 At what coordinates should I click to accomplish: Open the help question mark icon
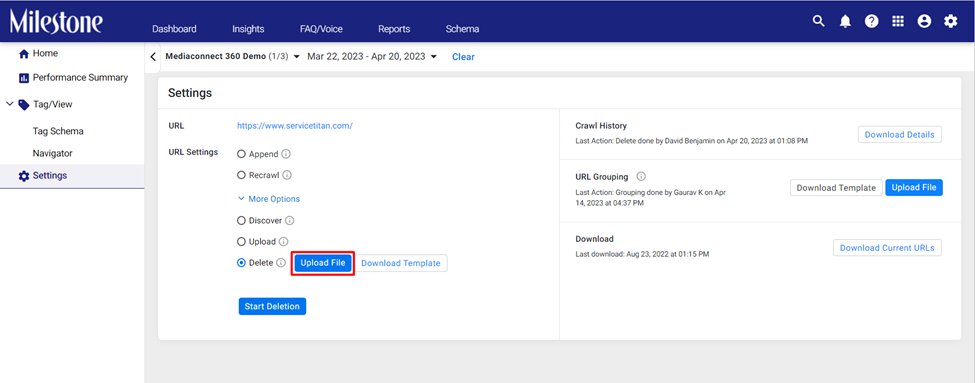tap(872, 21)
